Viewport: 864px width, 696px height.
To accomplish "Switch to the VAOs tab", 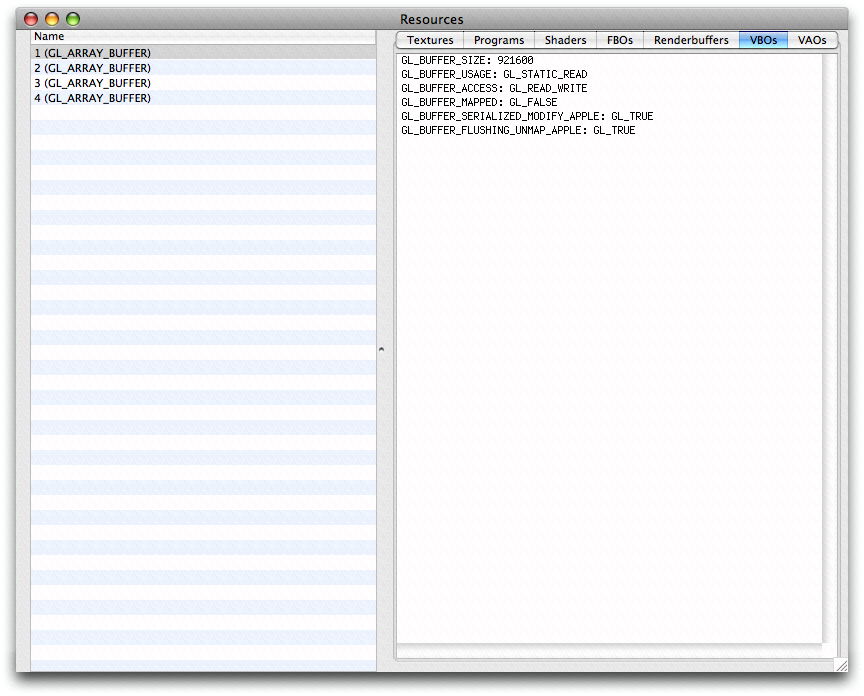I will (812, 40).
